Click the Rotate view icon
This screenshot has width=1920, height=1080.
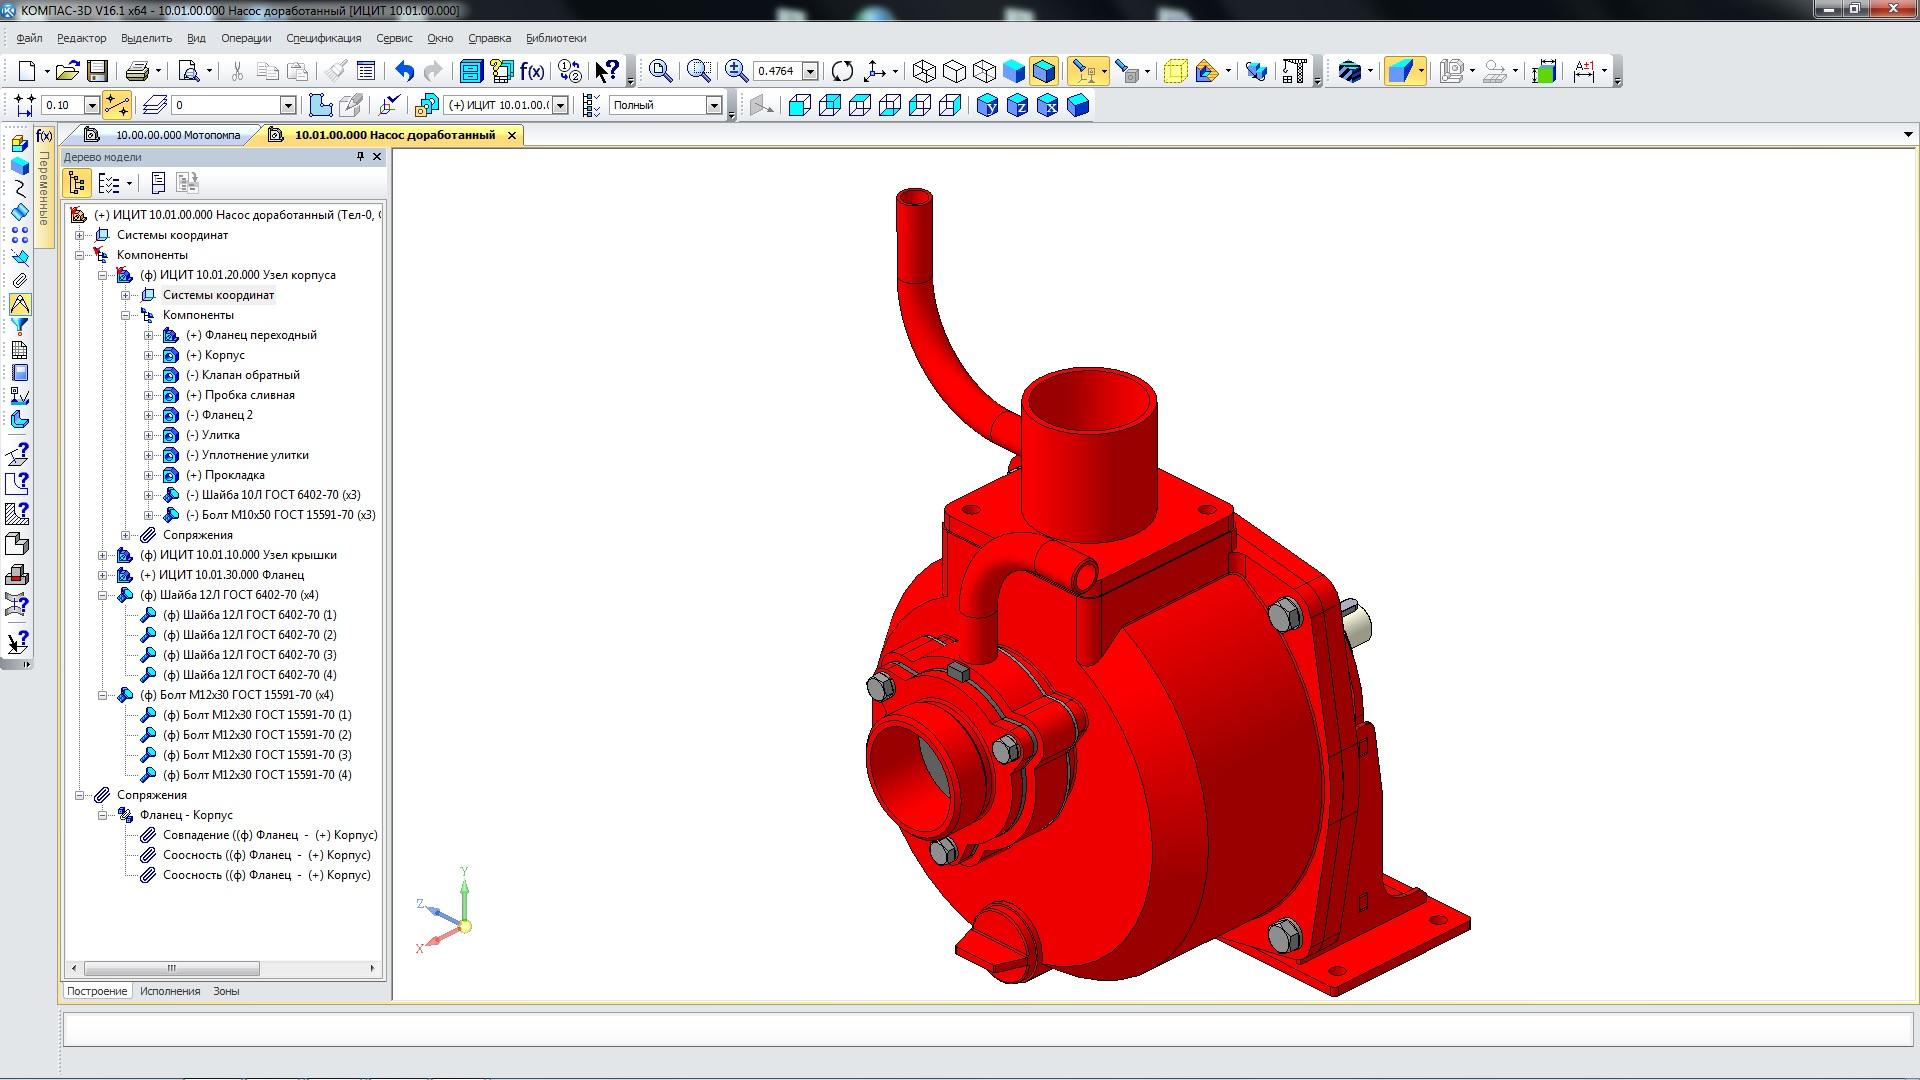(x=842, y=71)
